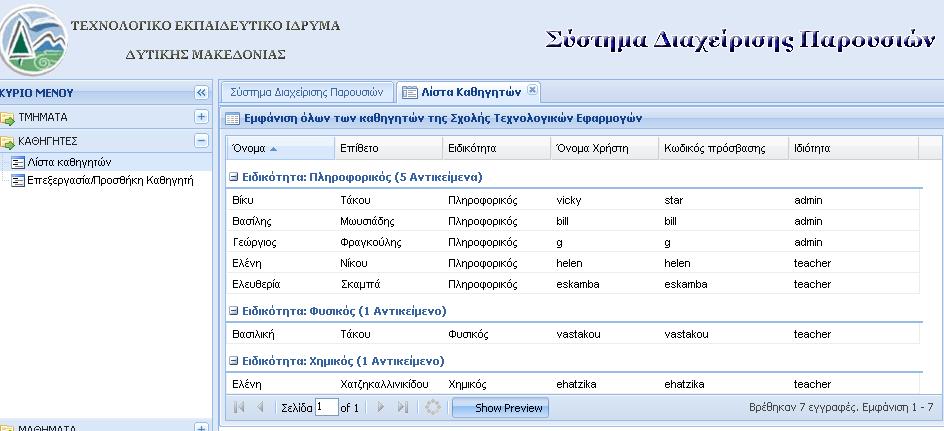The width and height of the screenshot is (944, 431).
Task: Select the Λίστα Καθηγητών tab
Action: coord(471,92)
